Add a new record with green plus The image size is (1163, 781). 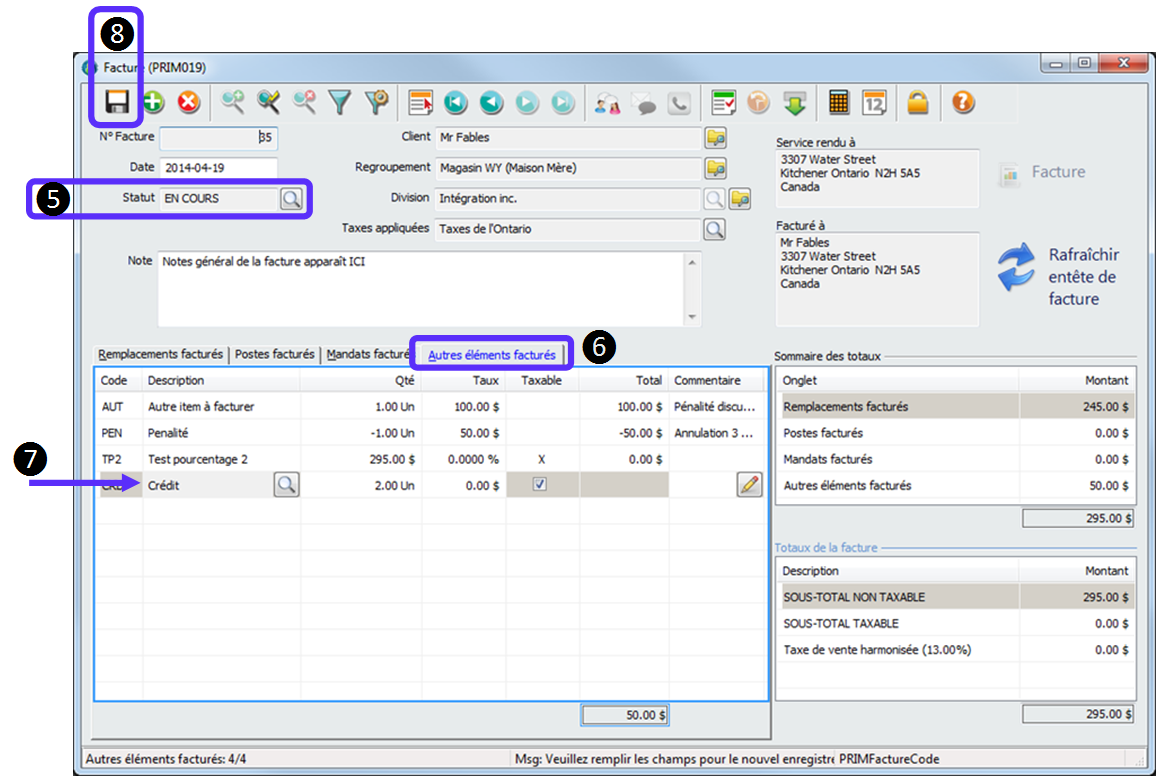(153, 102)
